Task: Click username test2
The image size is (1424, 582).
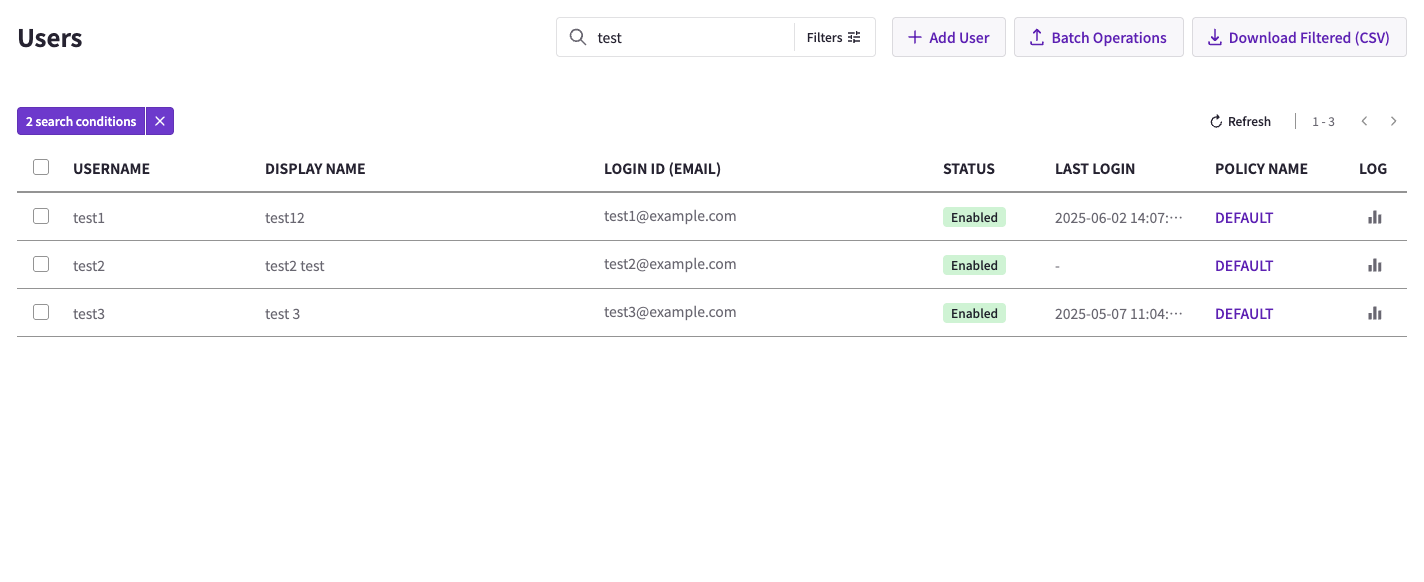Action: click(x=89, y=266)
